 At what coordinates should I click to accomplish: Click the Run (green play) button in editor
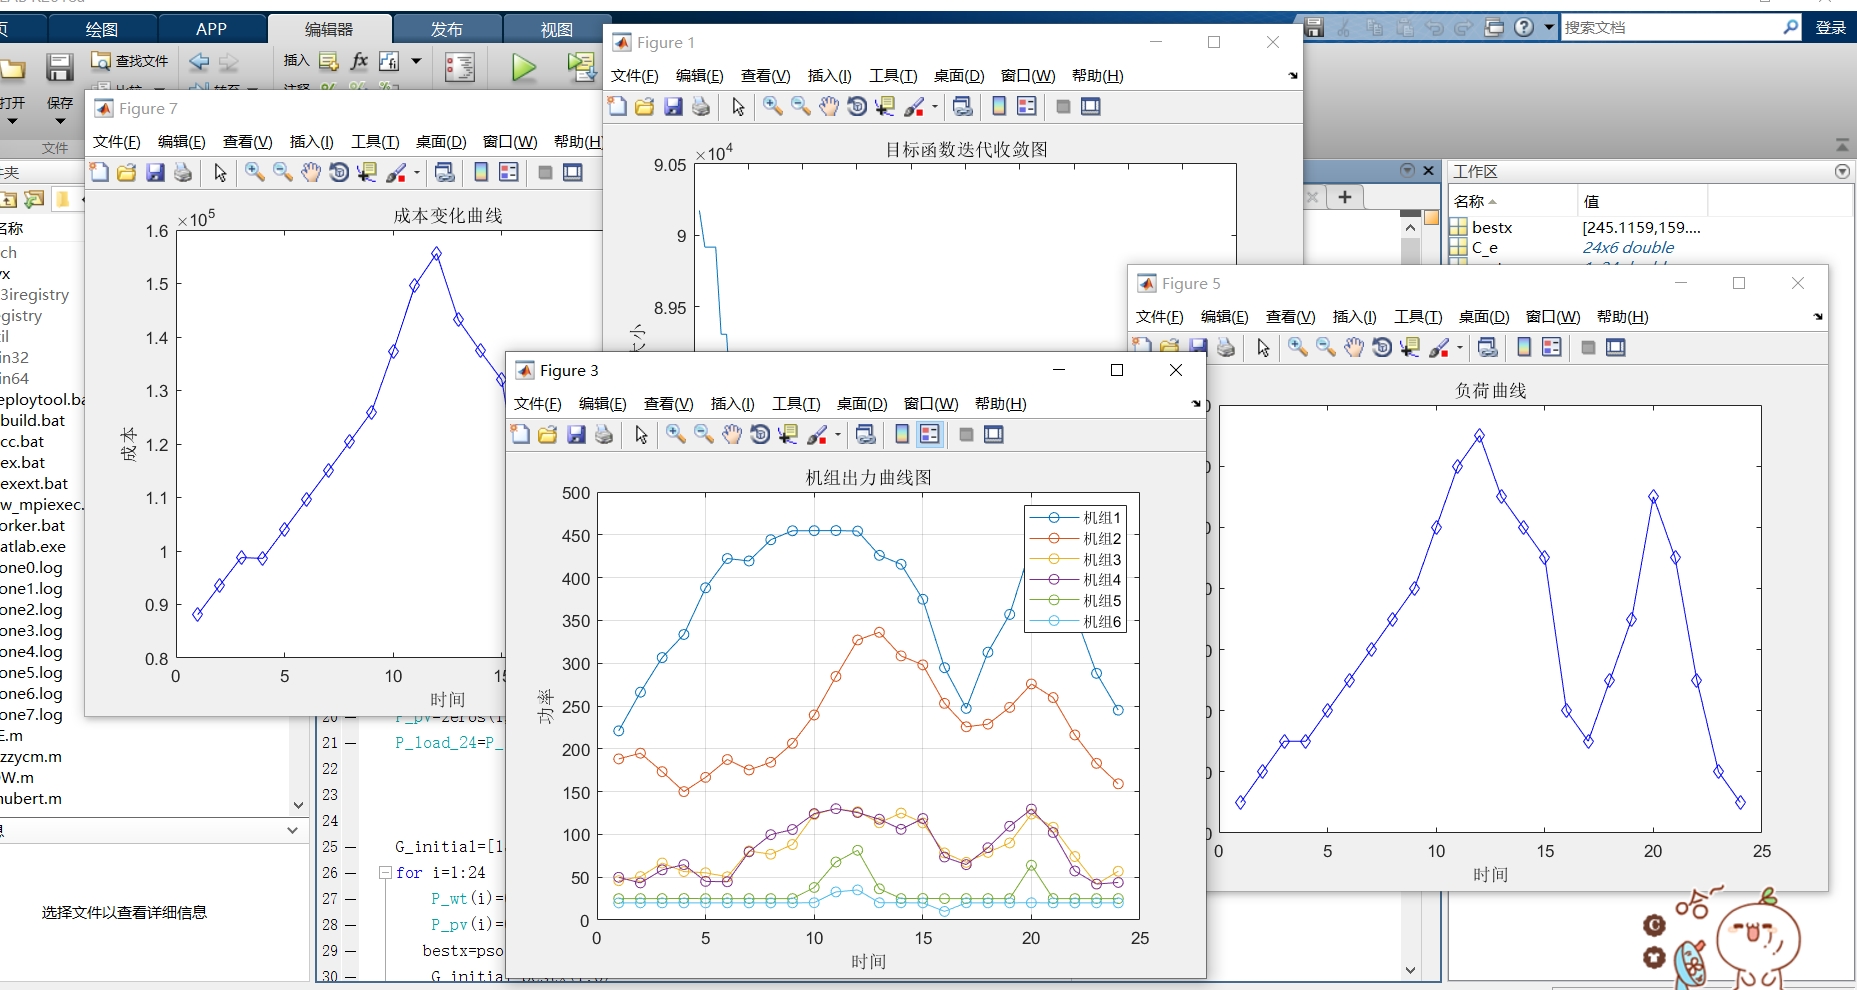pyautogui.click(x=524, y=68)
